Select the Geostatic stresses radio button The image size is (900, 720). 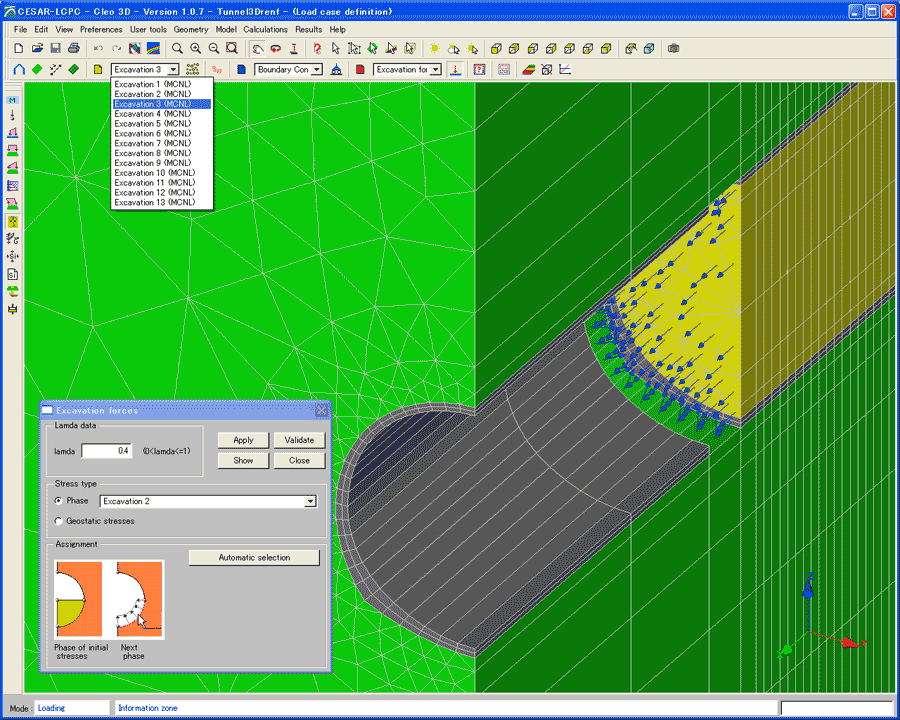point(59,521)
